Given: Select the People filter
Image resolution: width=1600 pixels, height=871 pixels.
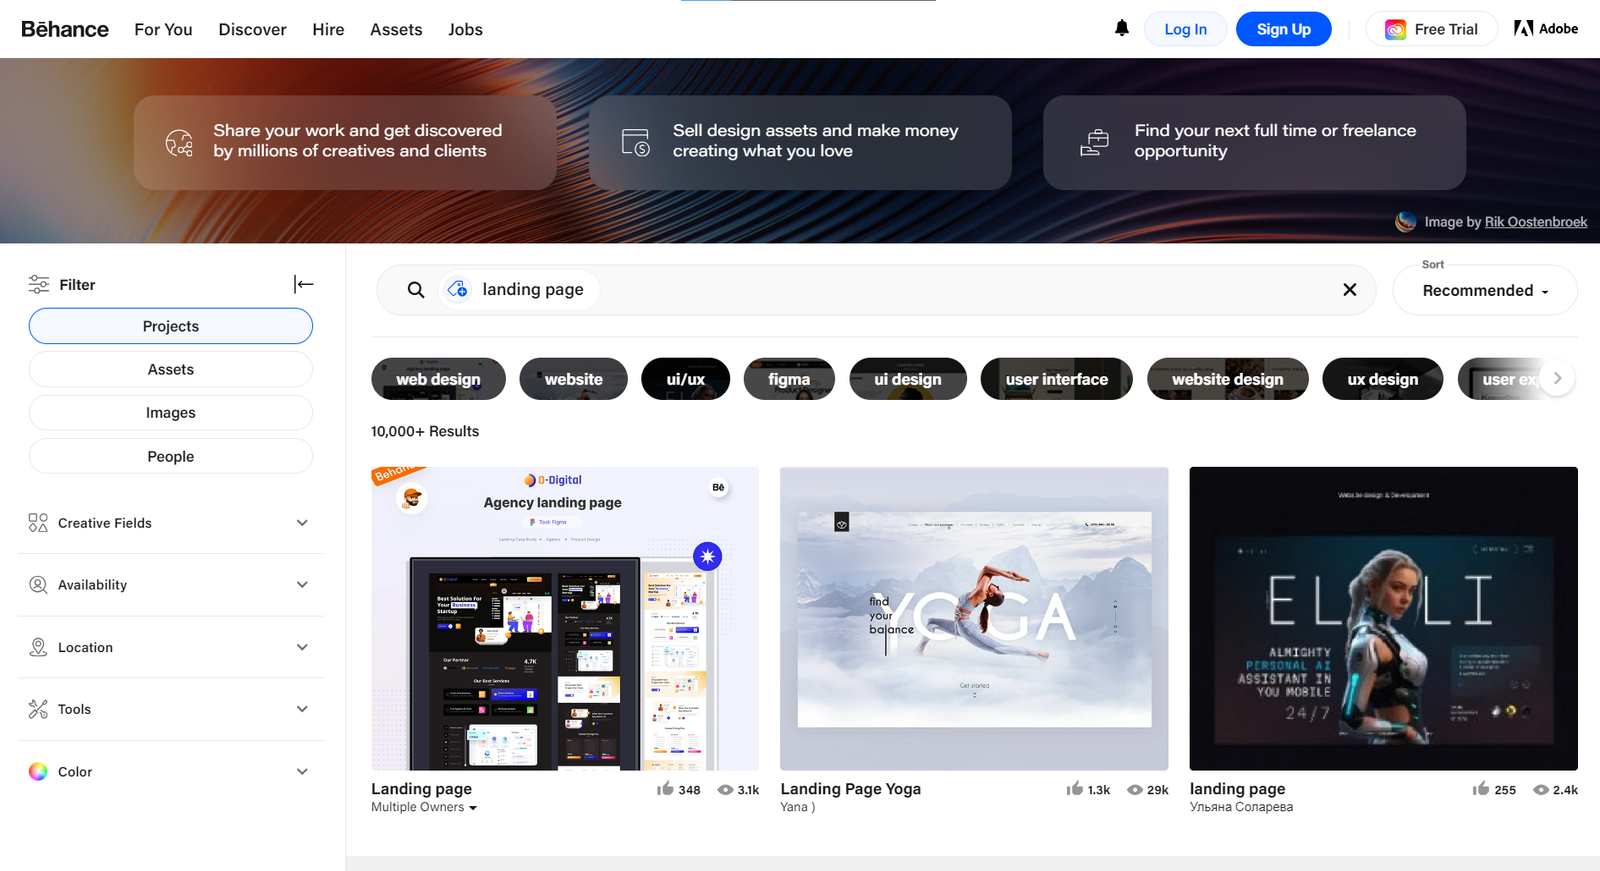Looking at the screenshot, I should [x=171, y=456].
